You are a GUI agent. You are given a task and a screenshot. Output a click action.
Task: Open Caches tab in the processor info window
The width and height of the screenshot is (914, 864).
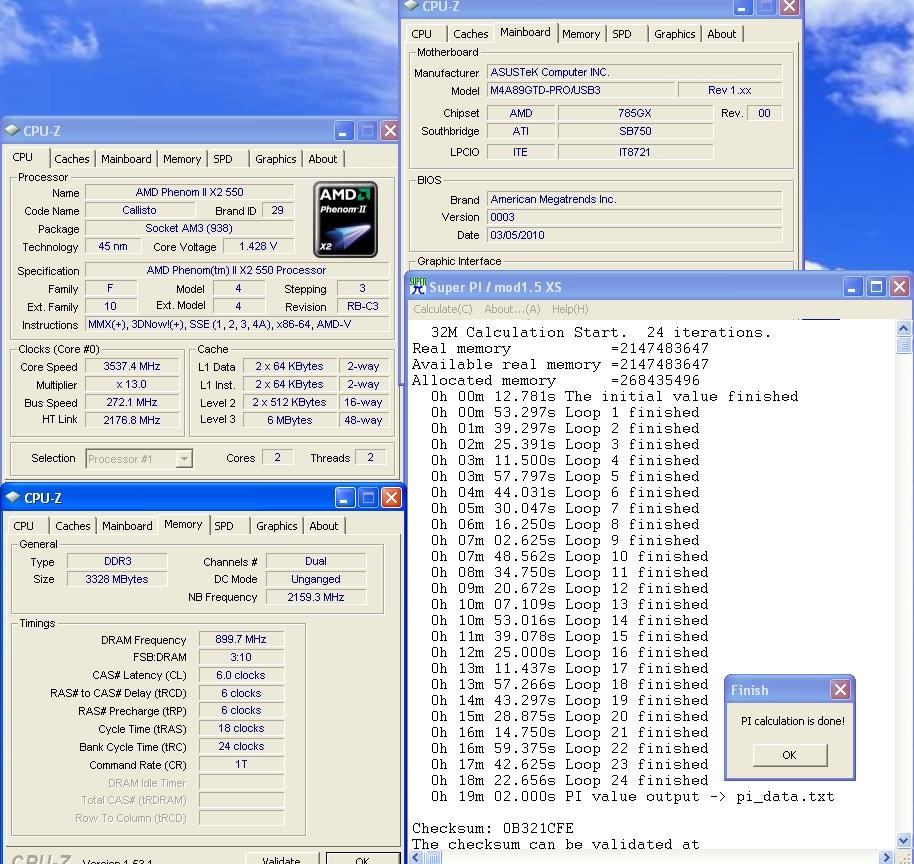coord(72,159)
